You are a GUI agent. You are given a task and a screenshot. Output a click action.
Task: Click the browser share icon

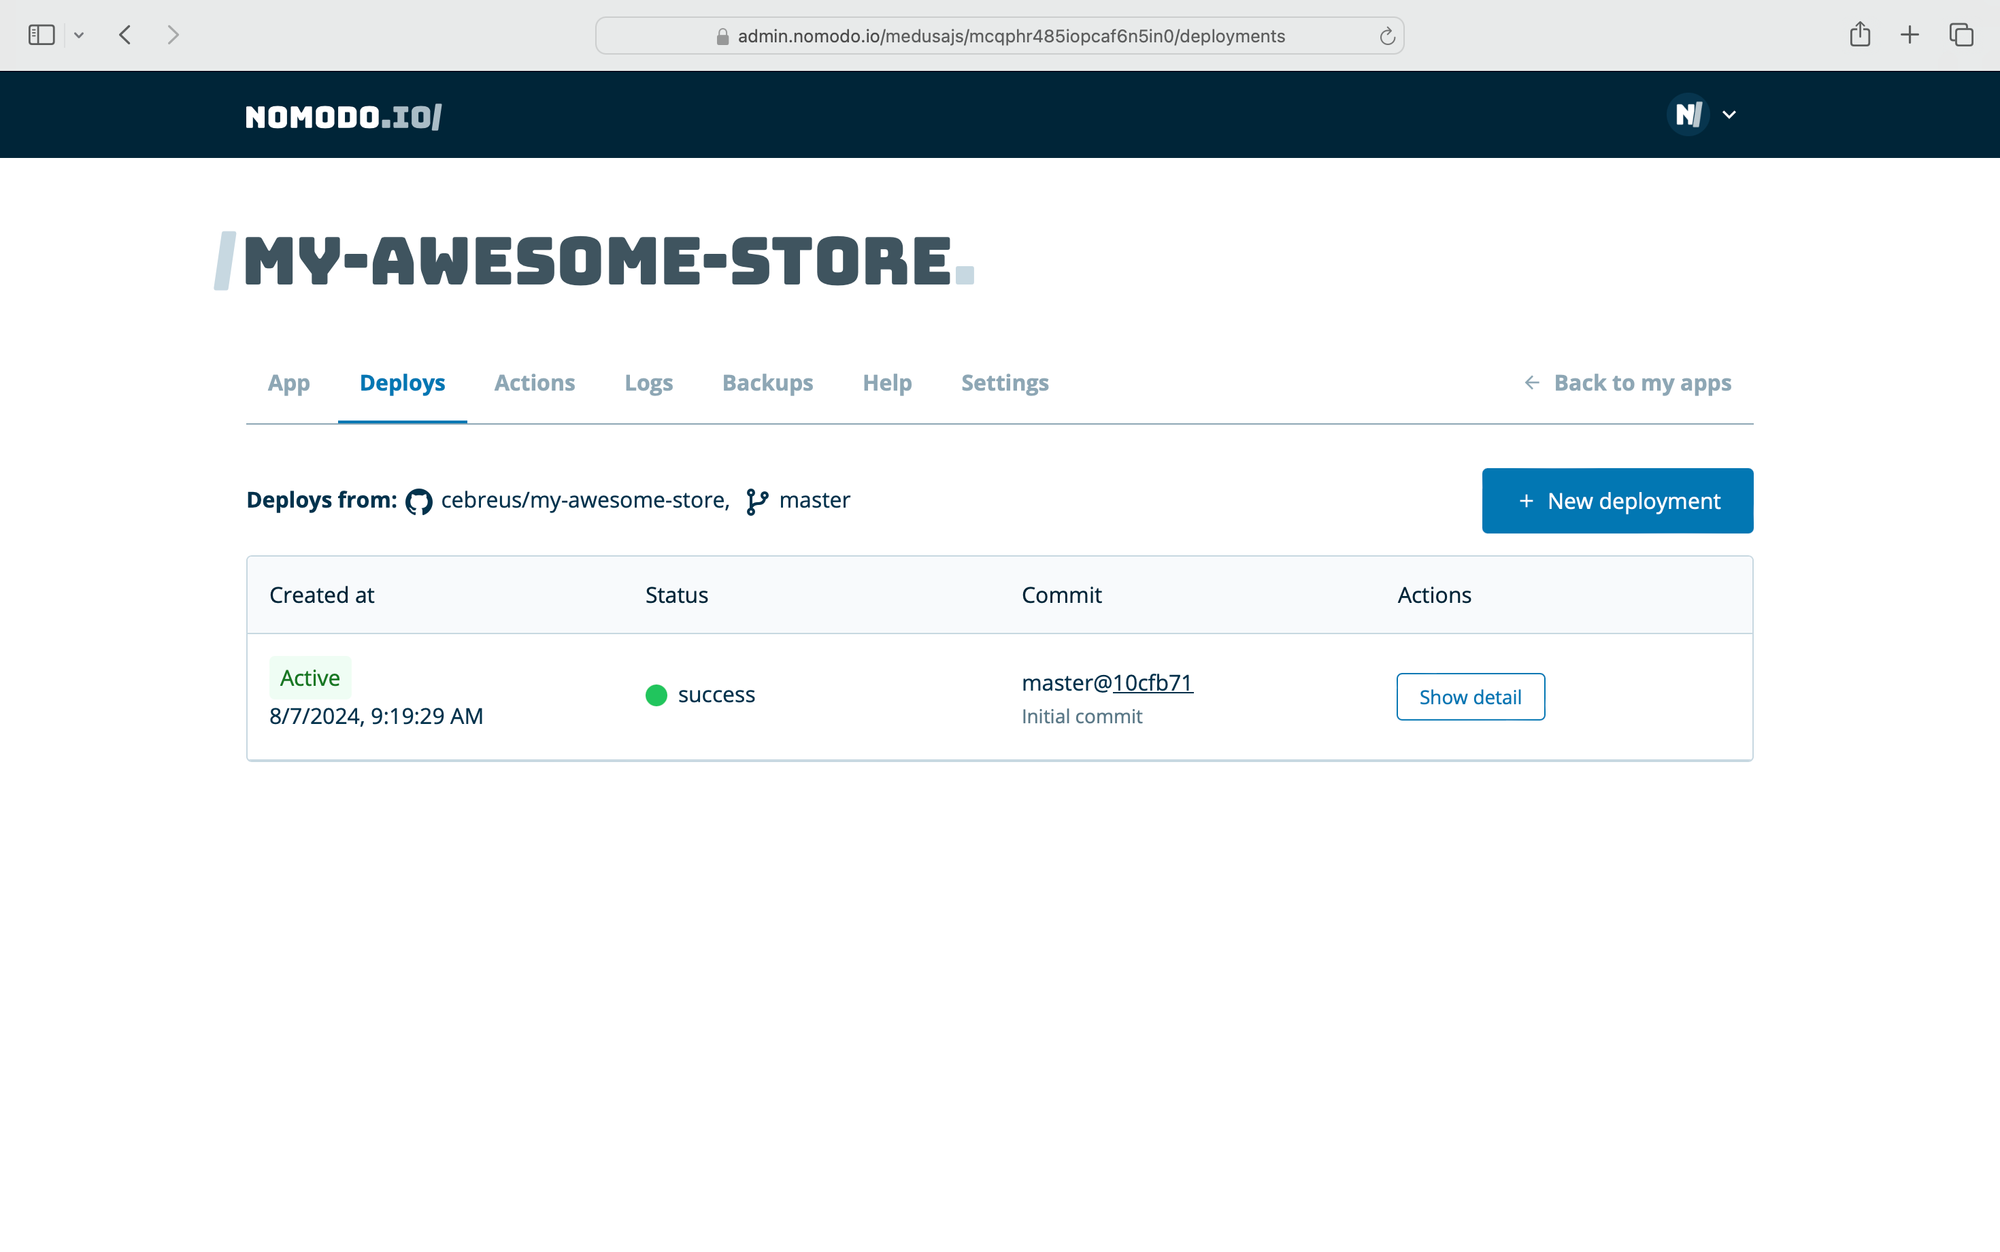point(1859,35)
